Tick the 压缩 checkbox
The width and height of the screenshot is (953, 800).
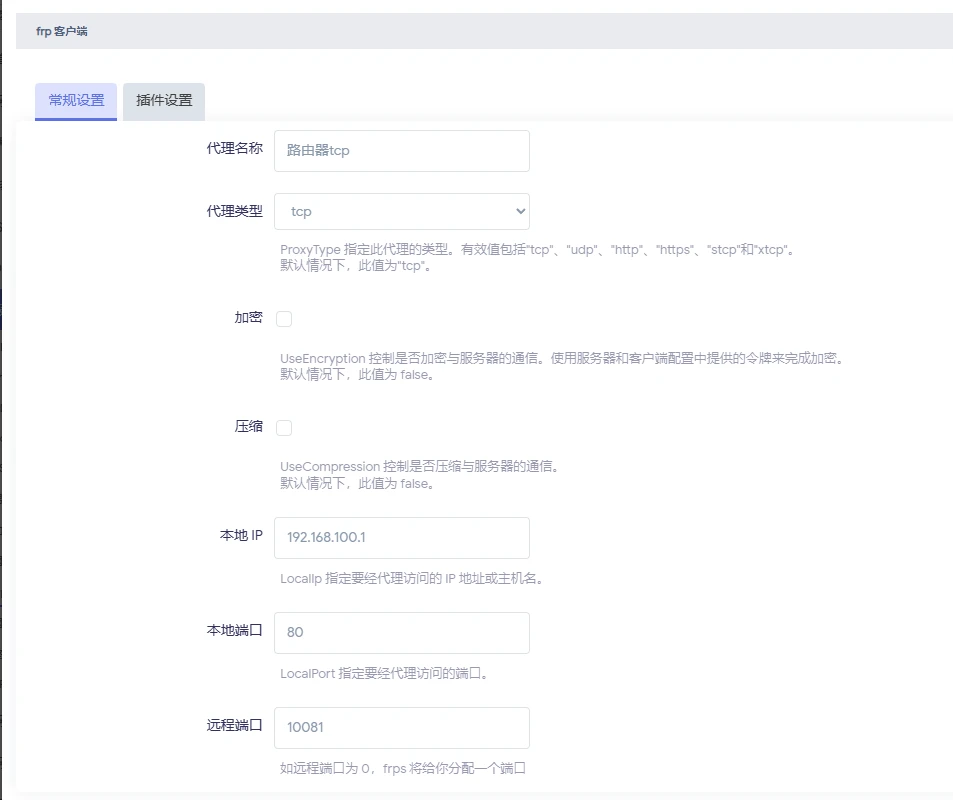pos(284,427)
